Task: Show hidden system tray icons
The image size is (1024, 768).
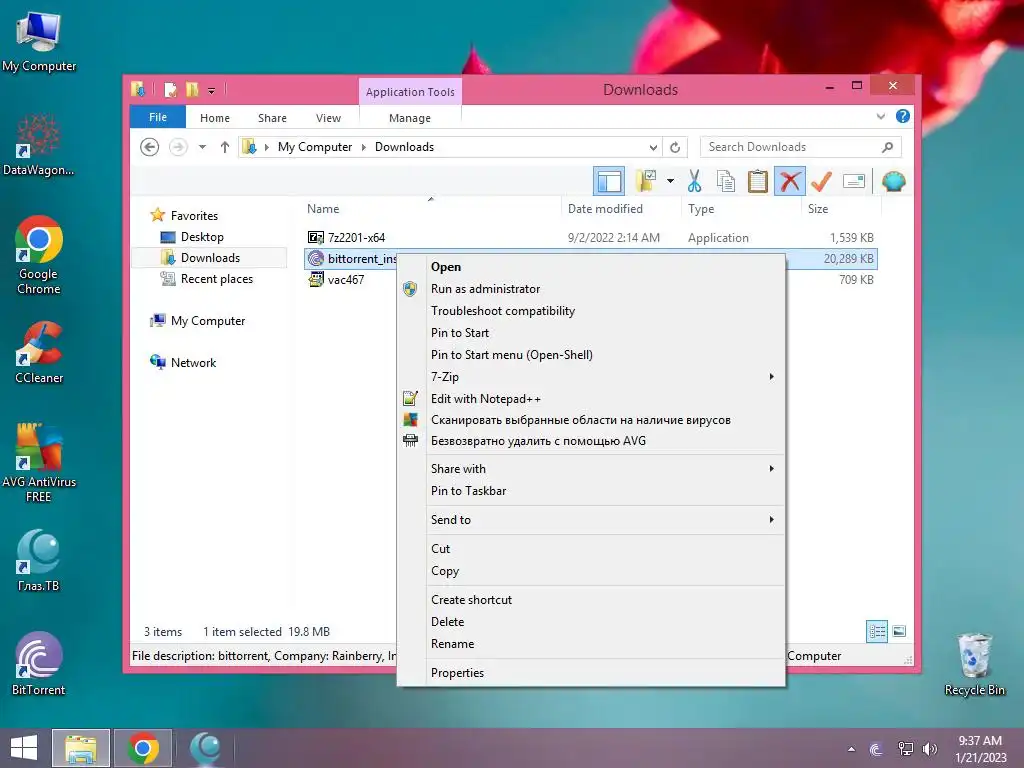Action: pos(851,749)
